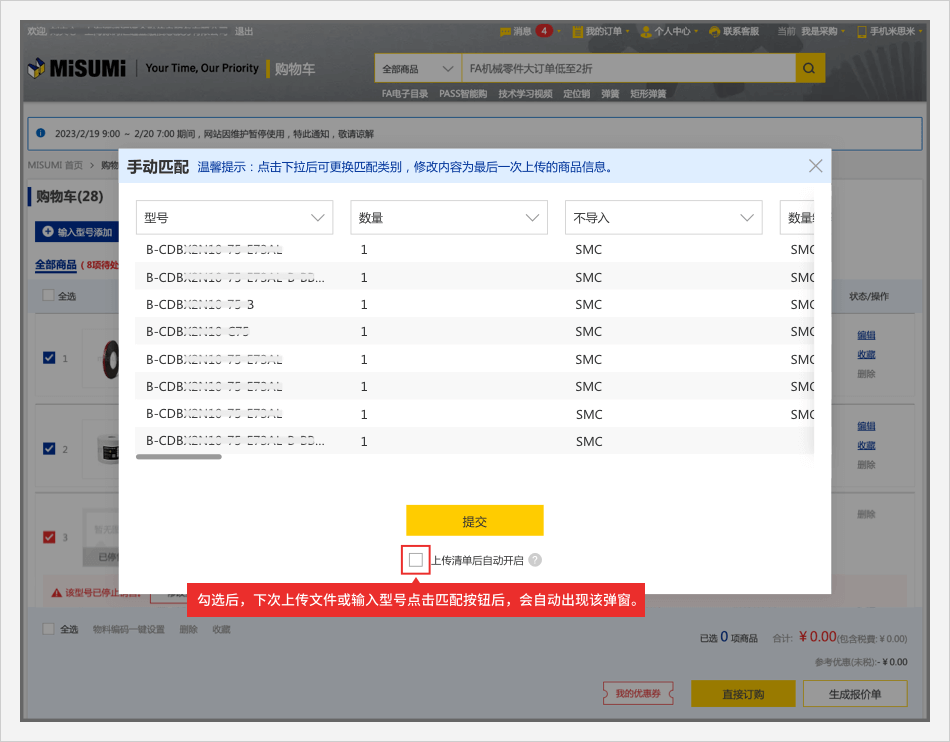Enable 上传清单后自动开启 checkbox

pos(416,560)
